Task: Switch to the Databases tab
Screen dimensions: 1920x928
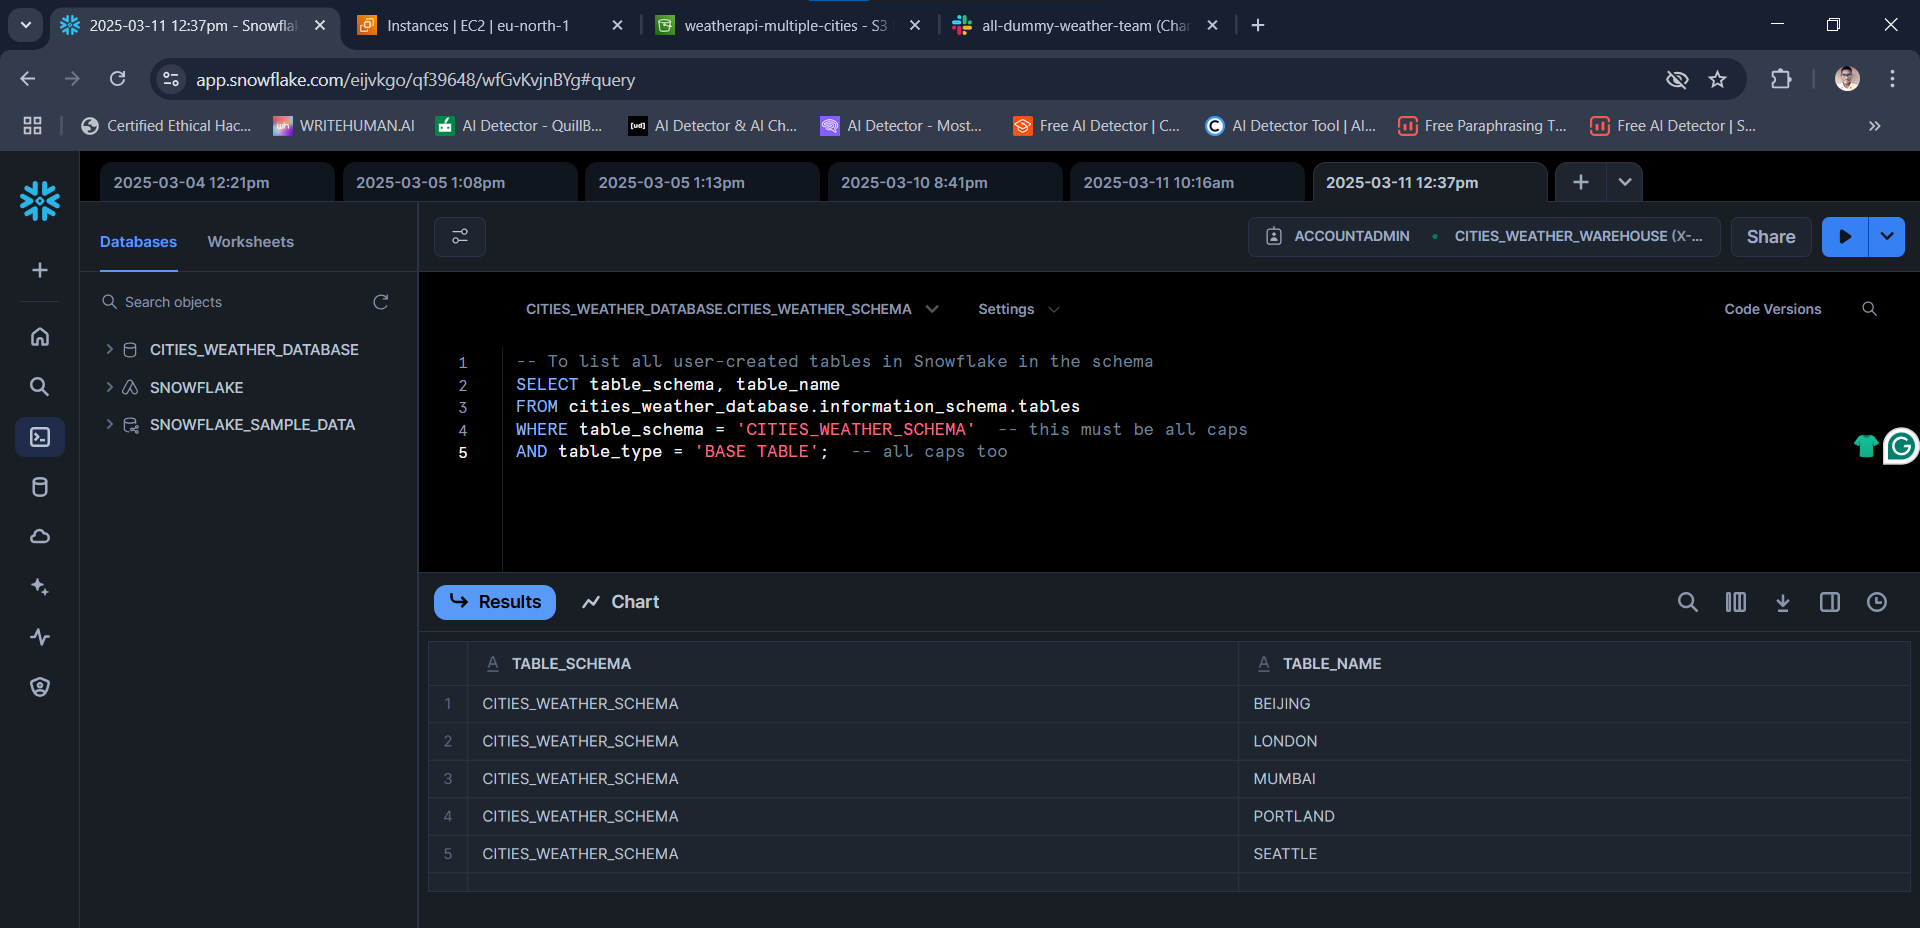Action: (x=138, y=242)
